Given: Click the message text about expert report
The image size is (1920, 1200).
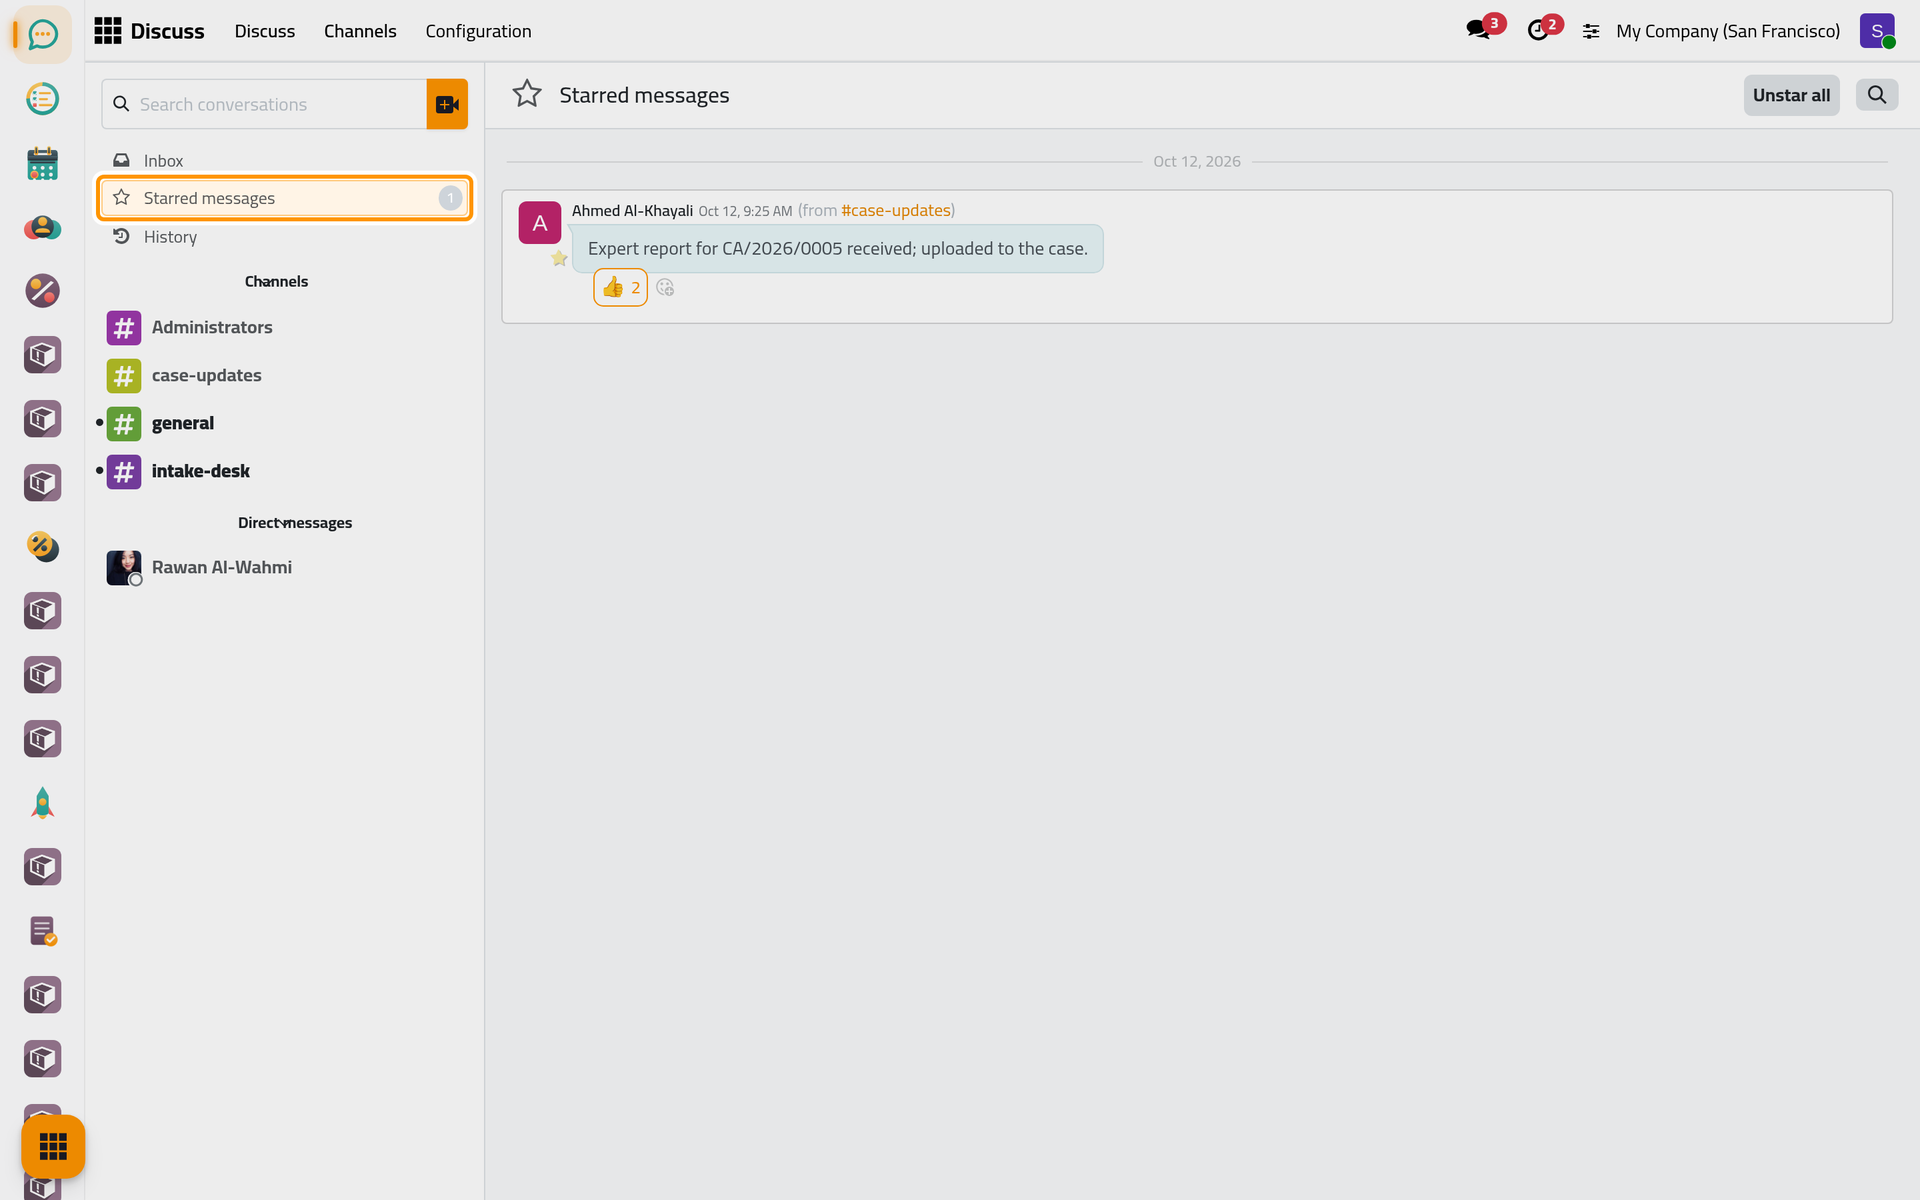Looking at the screenshot, I should tap(837, 249).
